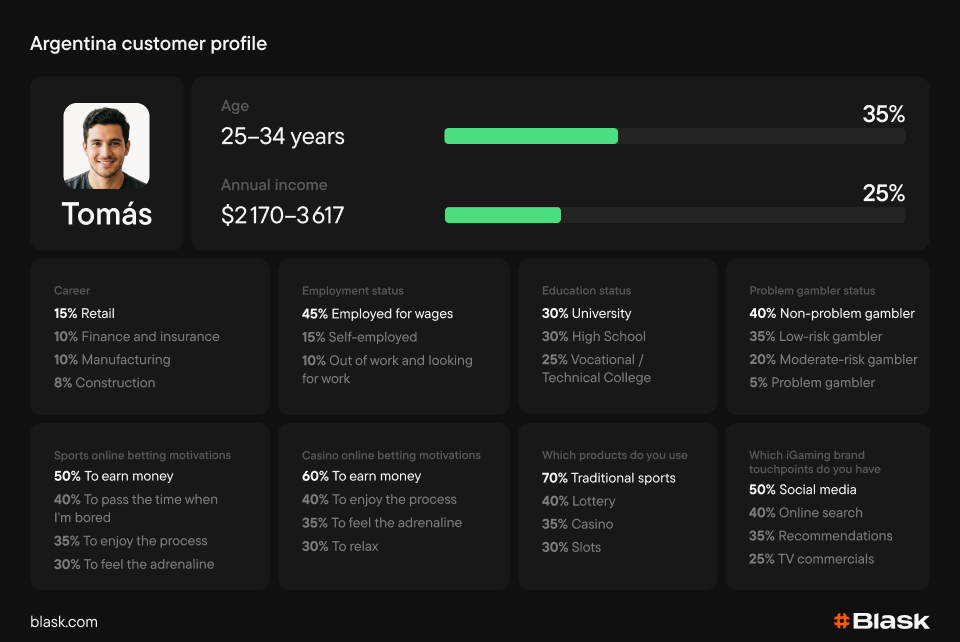This screenshot has height=642, width=960.
Task: Click the 40% Lottery product item
Action: point(578,501)
